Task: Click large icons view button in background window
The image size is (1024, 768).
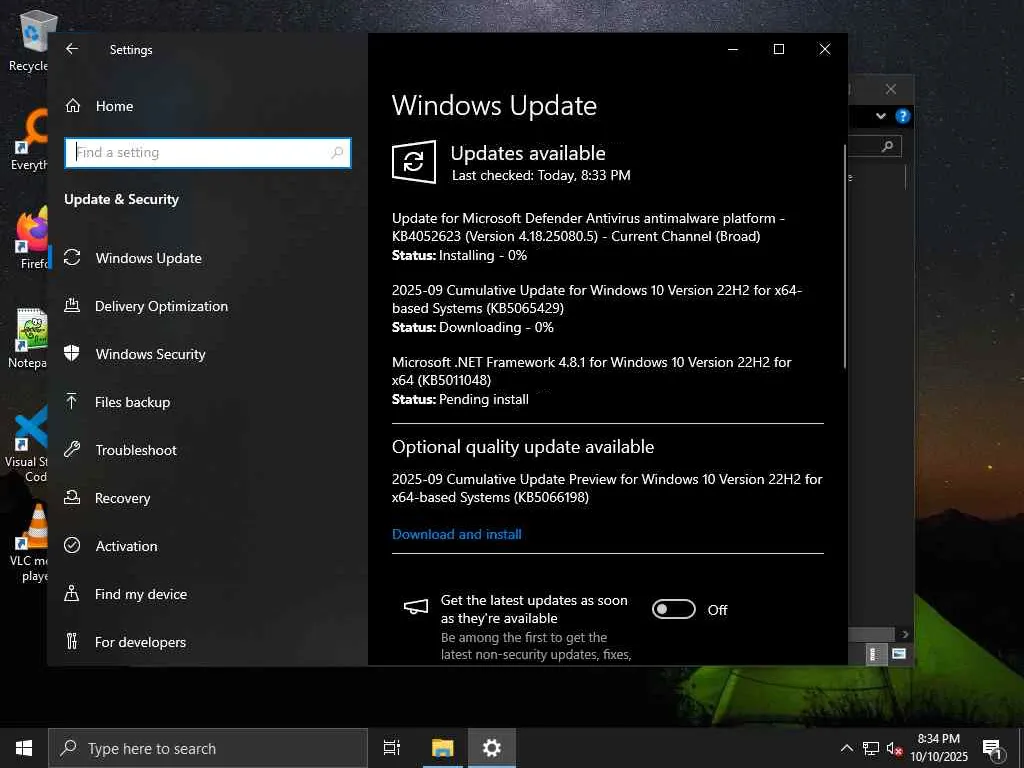Action: click(899, 654)
